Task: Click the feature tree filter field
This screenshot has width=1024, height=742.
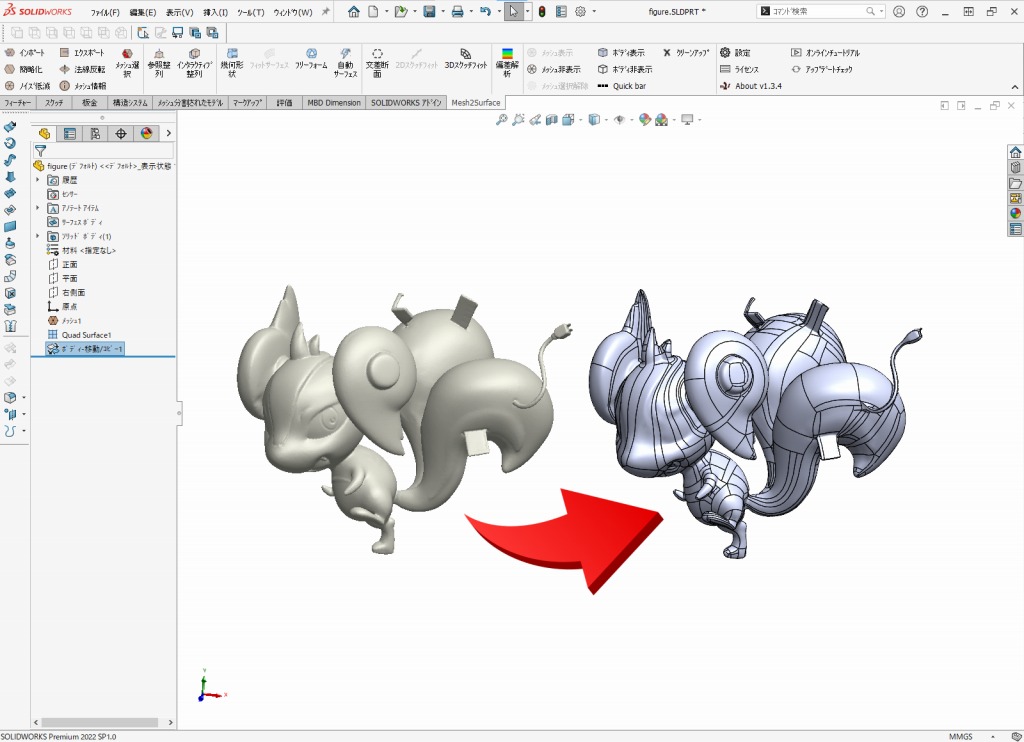Action: [x=103, y=151]
